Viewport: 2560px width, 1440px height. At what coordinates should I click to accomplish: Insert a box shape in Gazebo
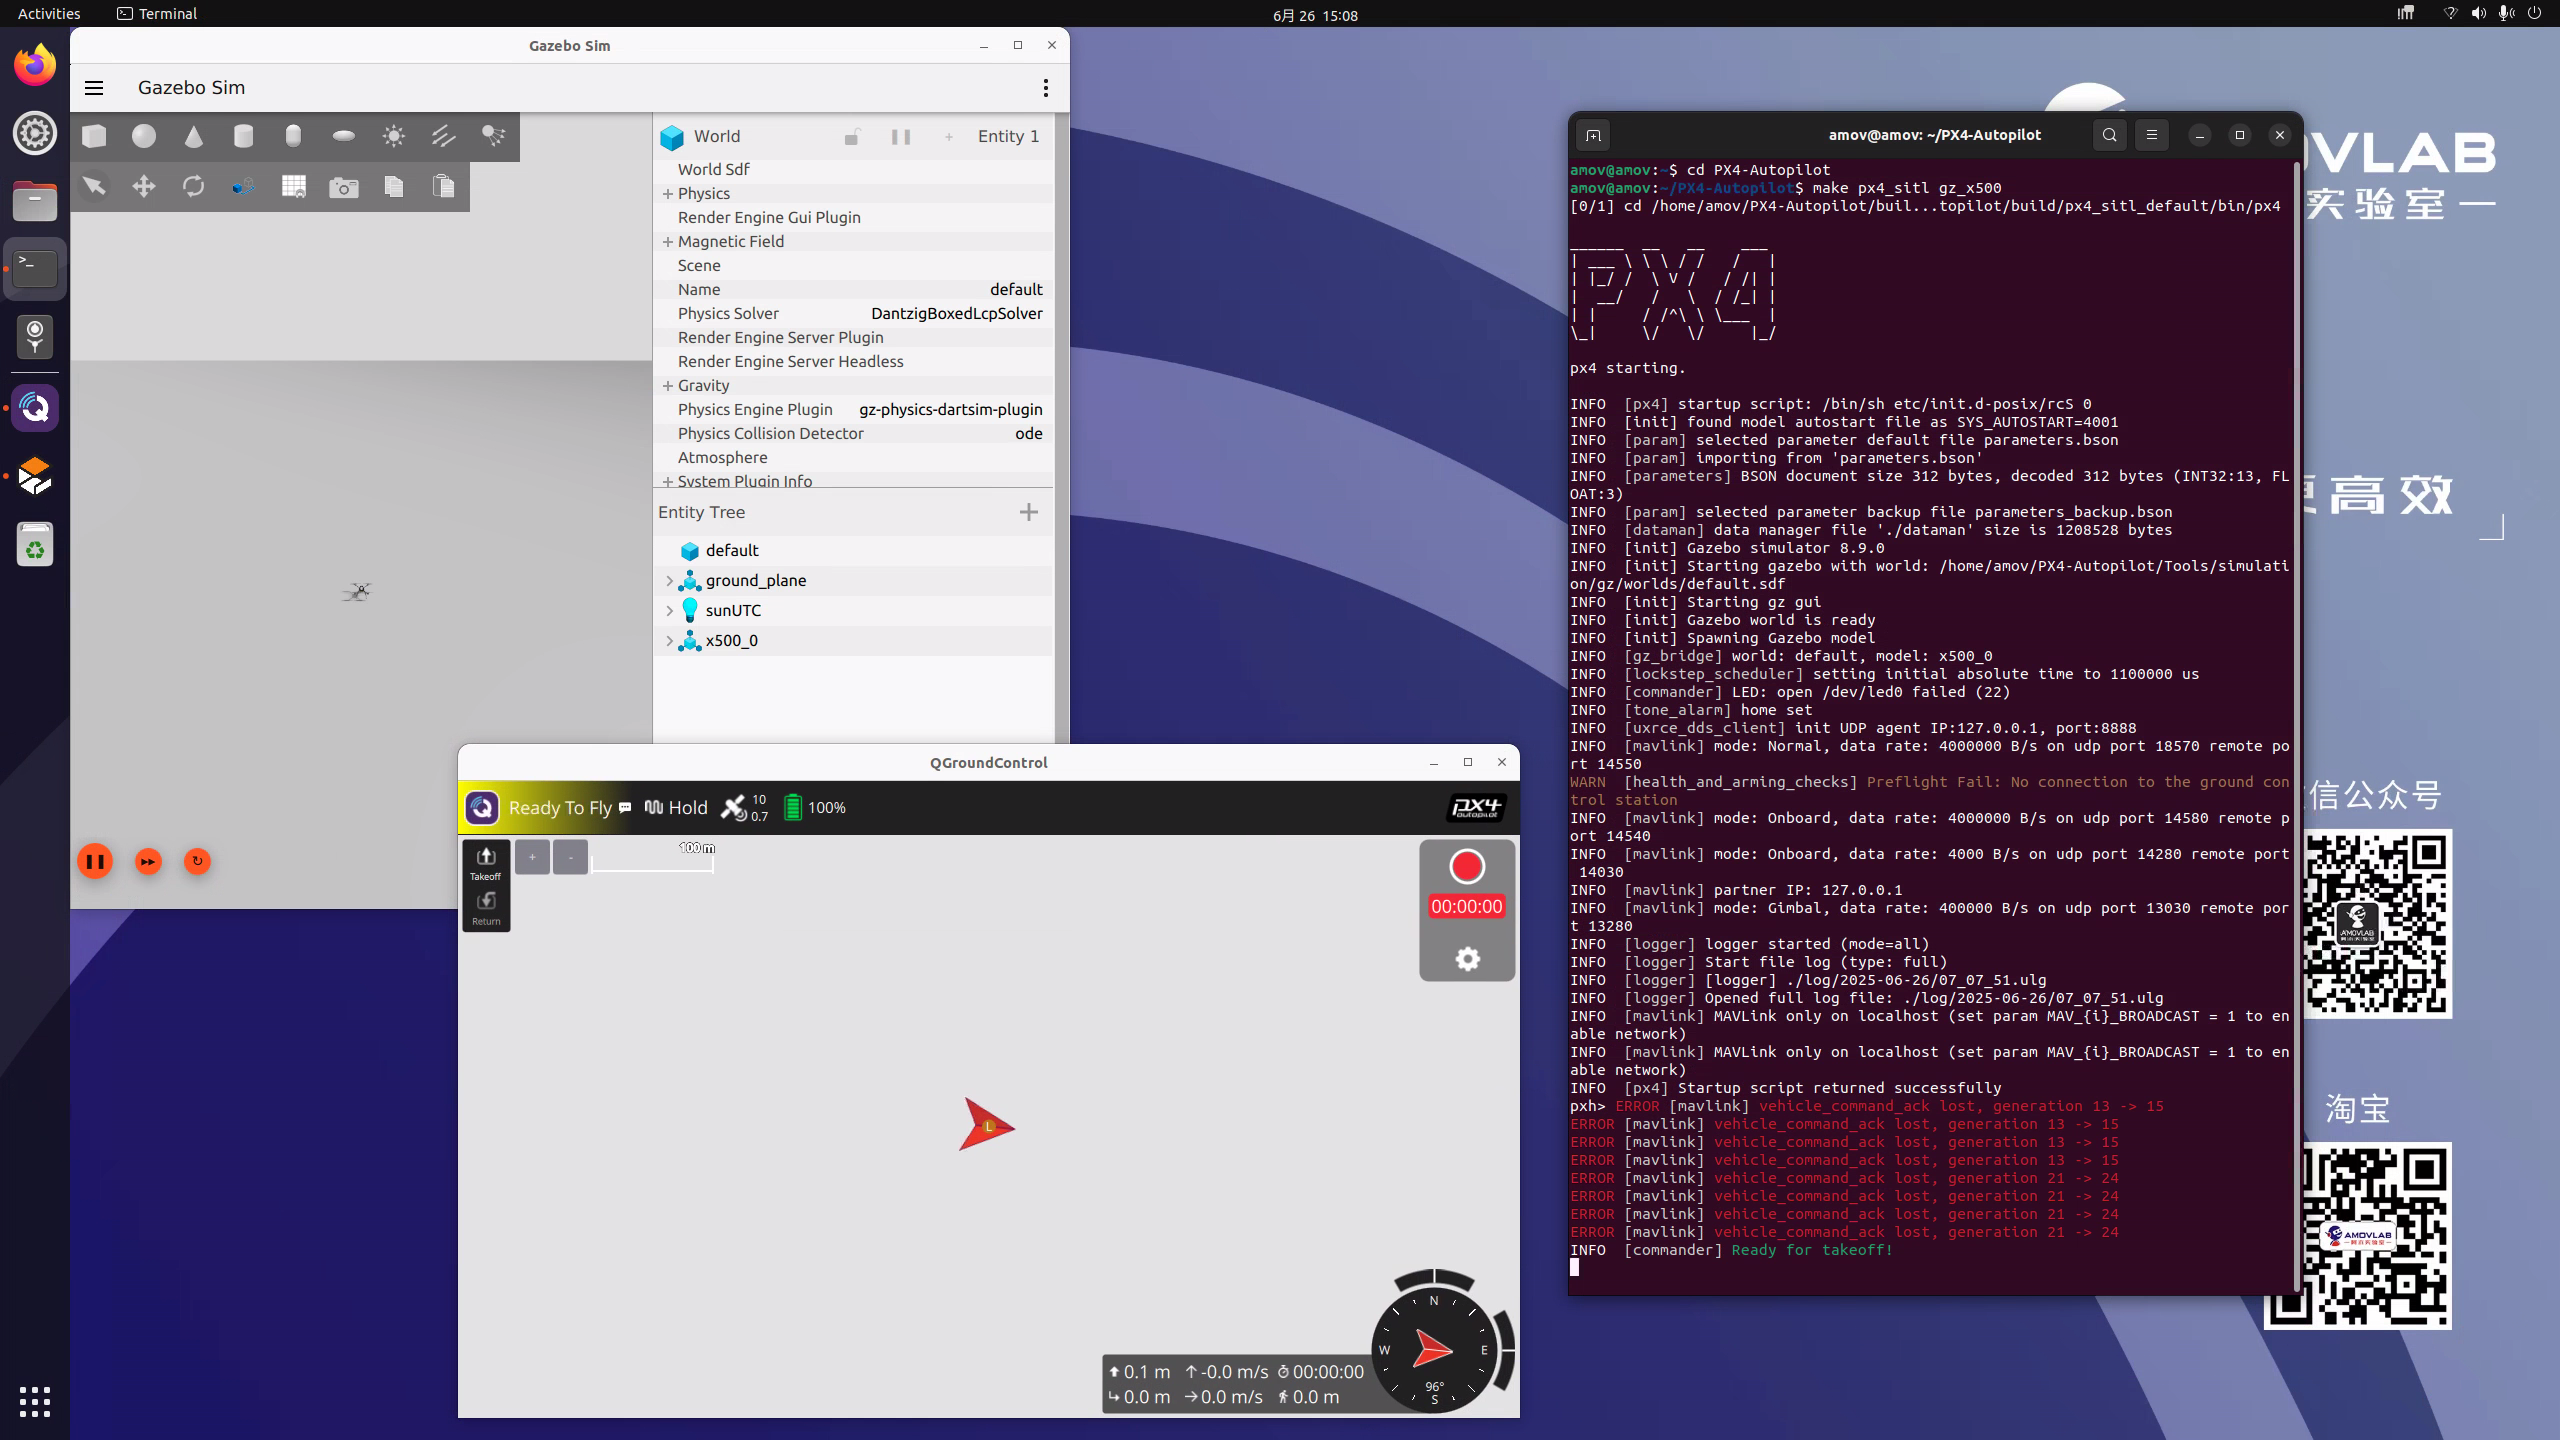(94, 136)
